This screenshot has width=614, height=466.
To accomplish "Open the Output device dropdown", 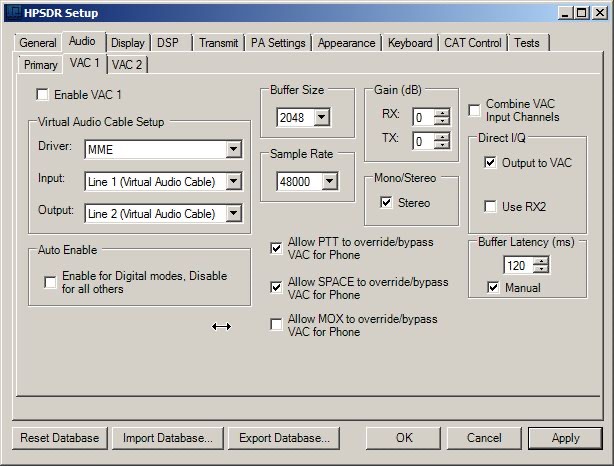I will pos(233,213).
